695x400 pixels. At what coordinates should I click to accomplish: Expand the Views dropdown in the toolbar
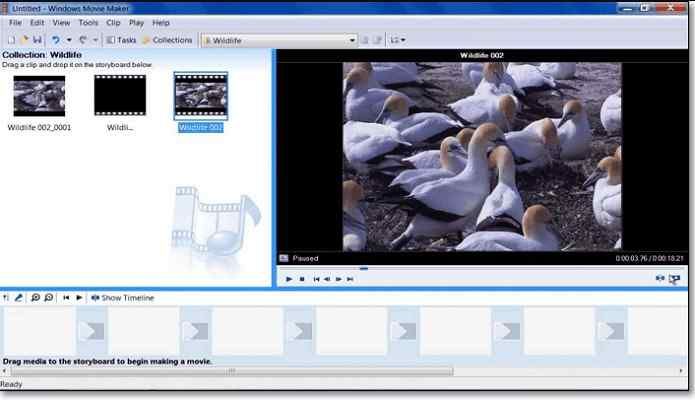click(x=400, y=40)
